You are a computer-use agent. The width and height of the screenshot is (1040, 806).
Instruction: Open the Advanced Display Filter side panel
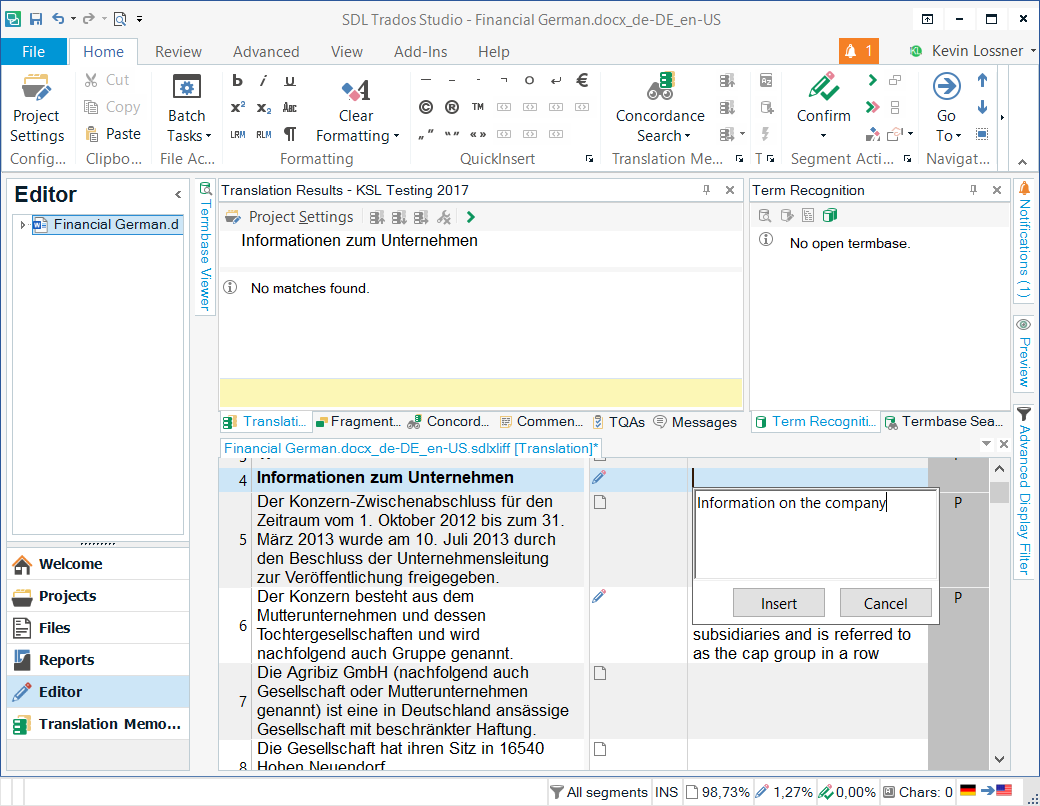pyautogui.click(x=1024, y=491)
